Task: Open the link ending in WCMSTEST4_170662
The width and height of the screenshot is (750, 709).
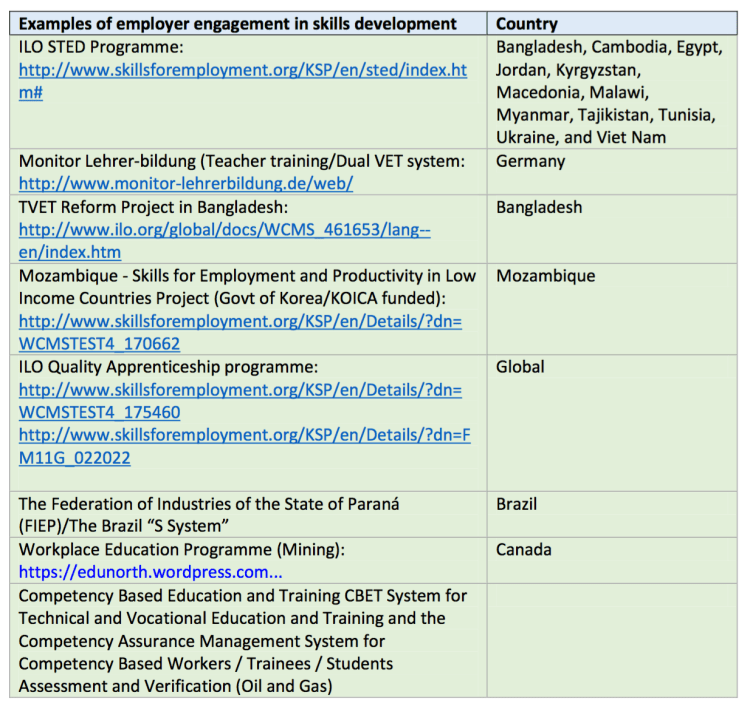Action: tap(240, 321)
